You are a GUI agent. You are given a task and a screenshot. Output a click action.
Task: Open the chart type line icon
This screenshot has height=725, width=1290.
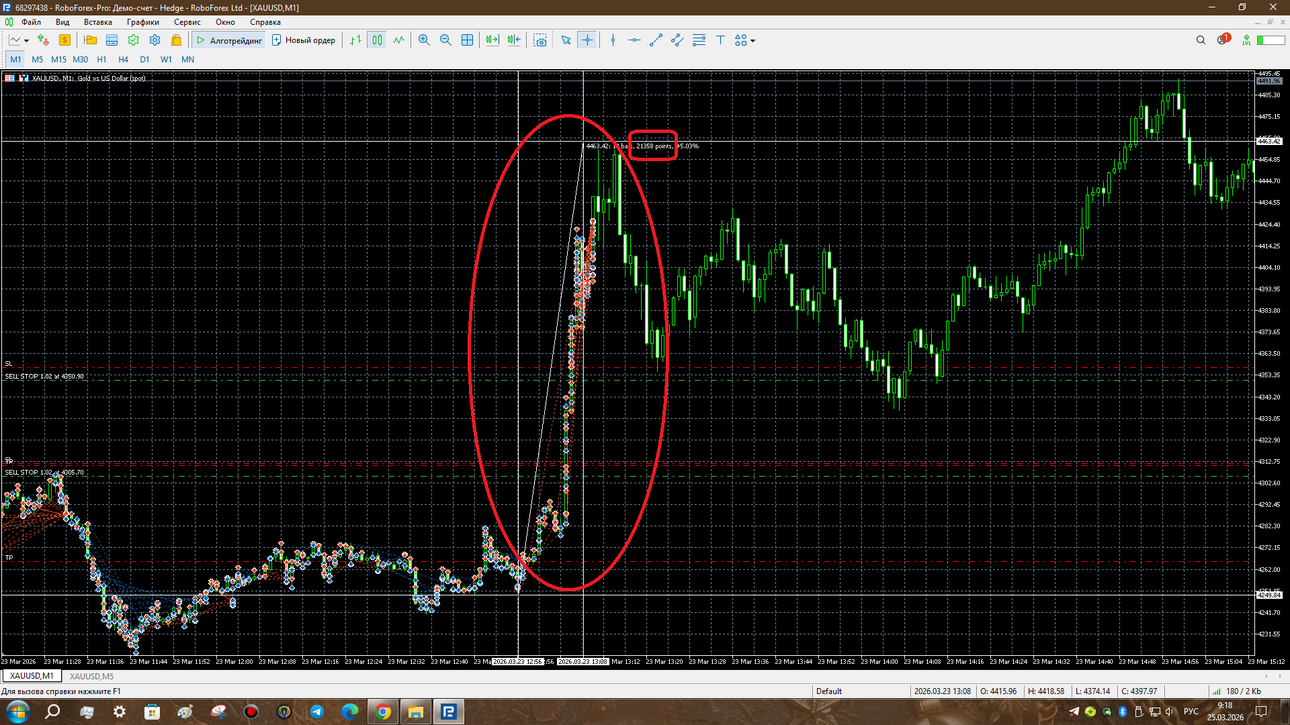pyautogui.click(x=14, y=40)
